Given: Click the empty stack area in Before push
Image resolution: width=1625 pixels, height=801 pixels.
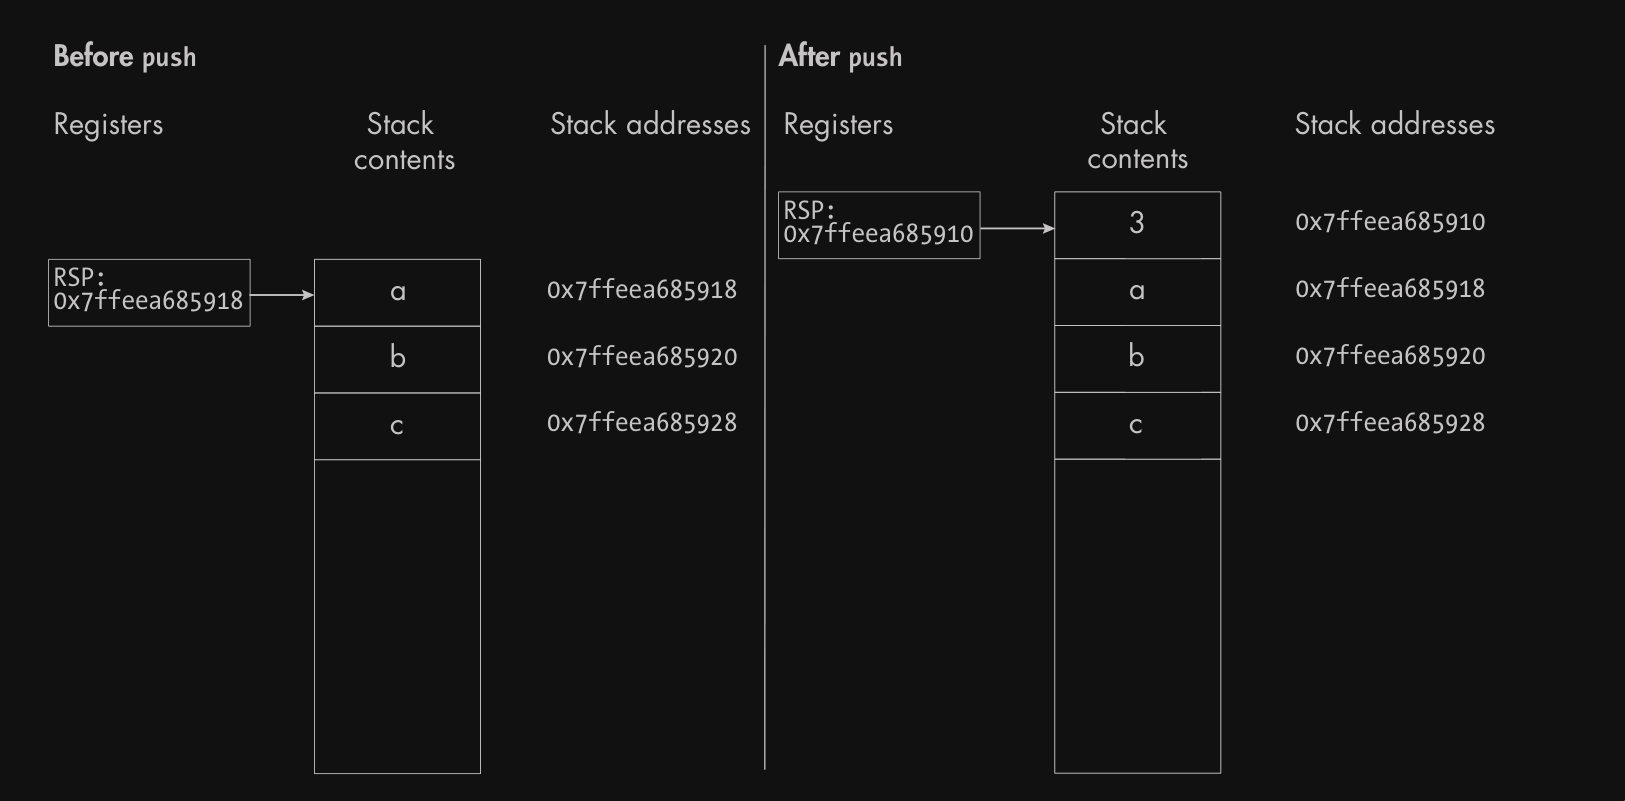Looking at the screenshot, I should point(397,615).
